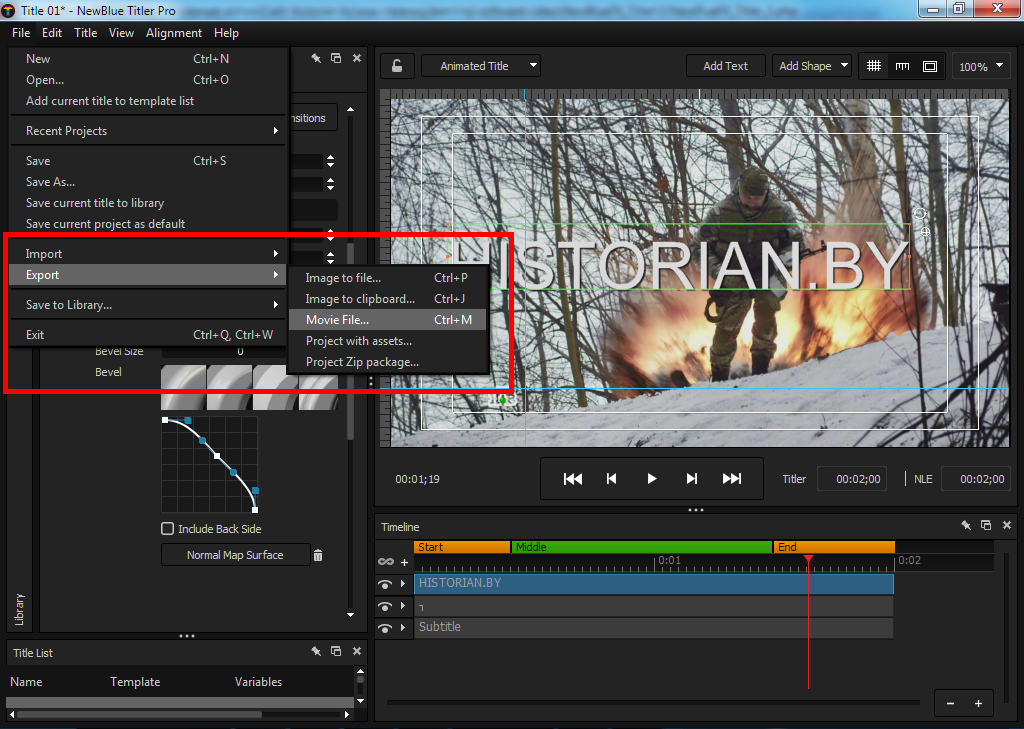Image resolution: width=1024 pixels, height=729 pixels.
Task: Toggle the ruler display icon
Action: [902, 66]
